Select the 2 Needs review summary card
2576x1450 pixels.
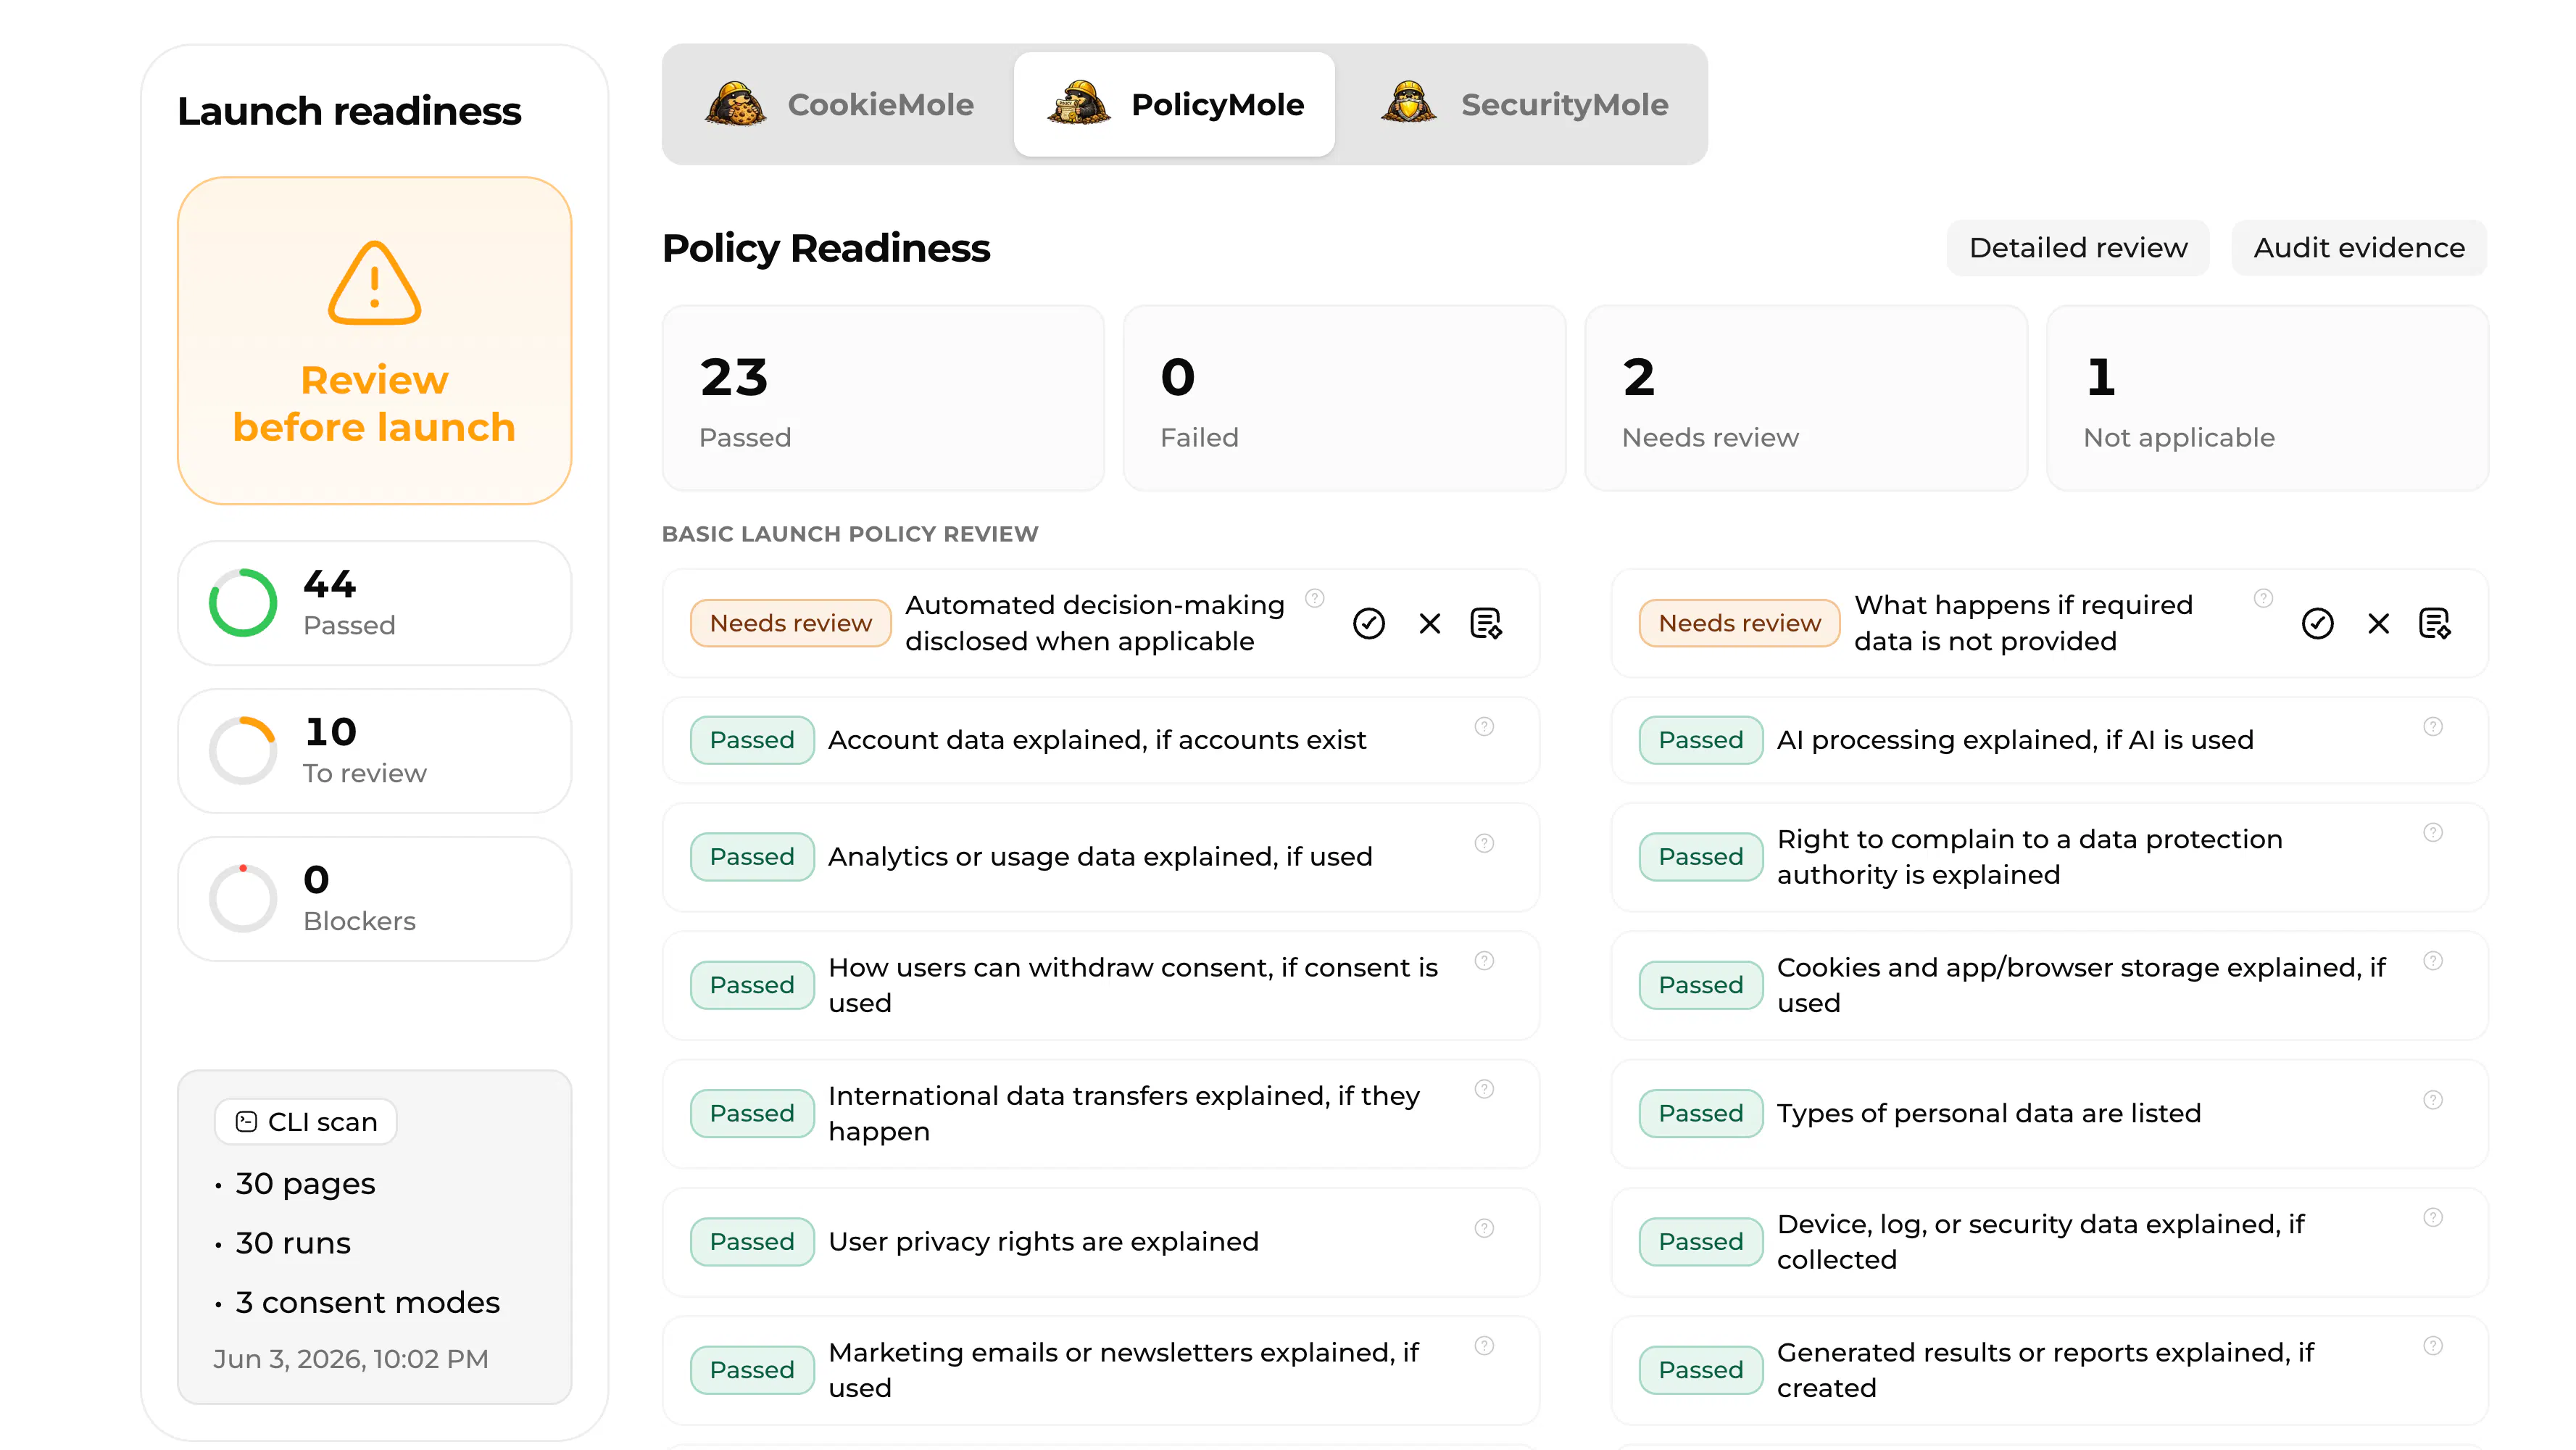(1805, 398)
